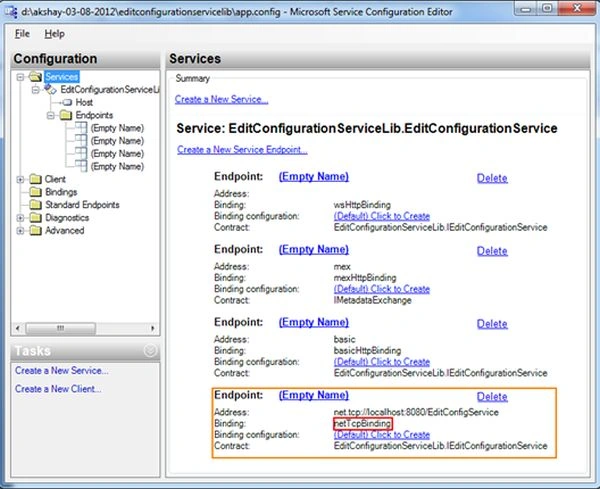This screenshot has height=489, width=600.
Task: Click Create a New Service Endpoint link
Action: [242, 150]
